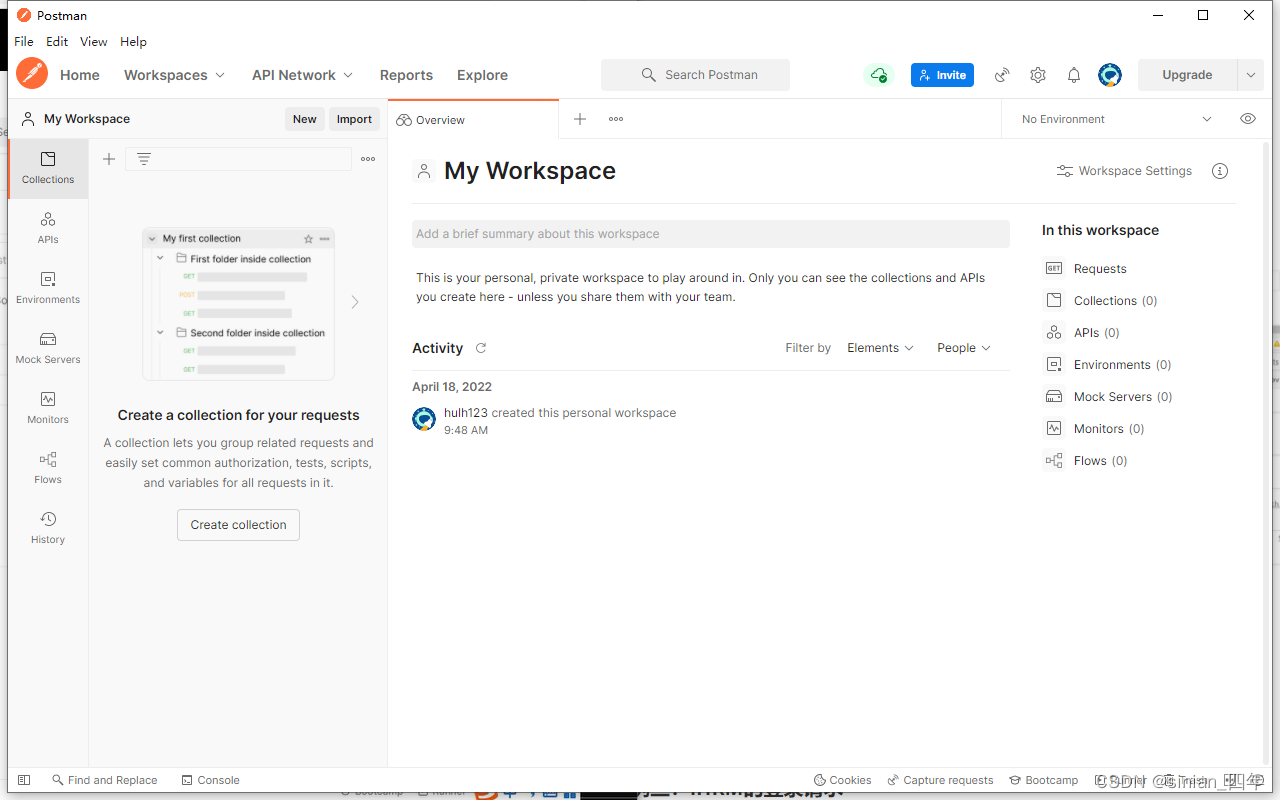
Task: Open Settings gear icon in header
Action: pos(1038,75)
